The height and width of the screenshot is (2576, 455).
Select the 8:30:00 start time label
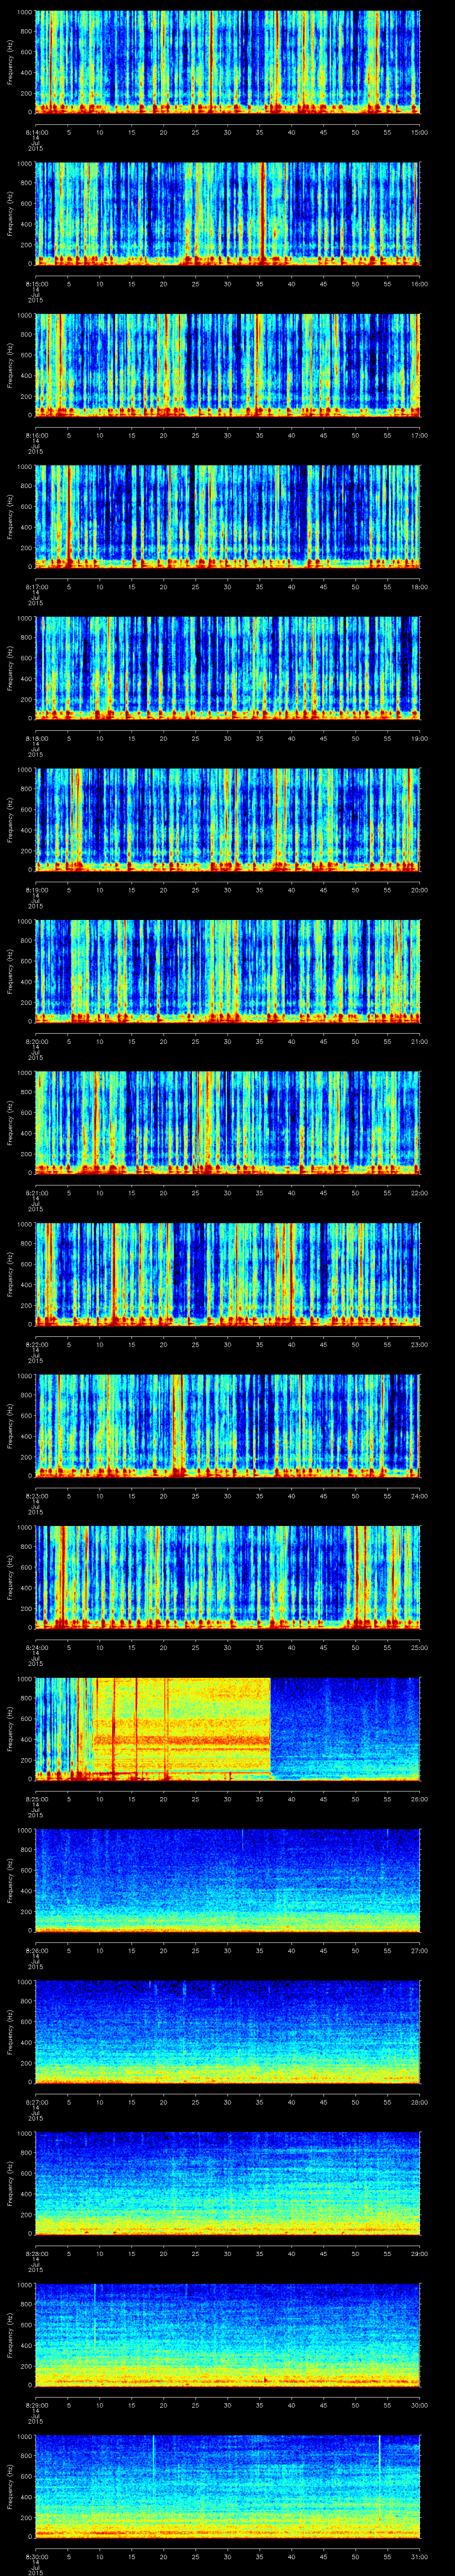tap(35, 2556)
